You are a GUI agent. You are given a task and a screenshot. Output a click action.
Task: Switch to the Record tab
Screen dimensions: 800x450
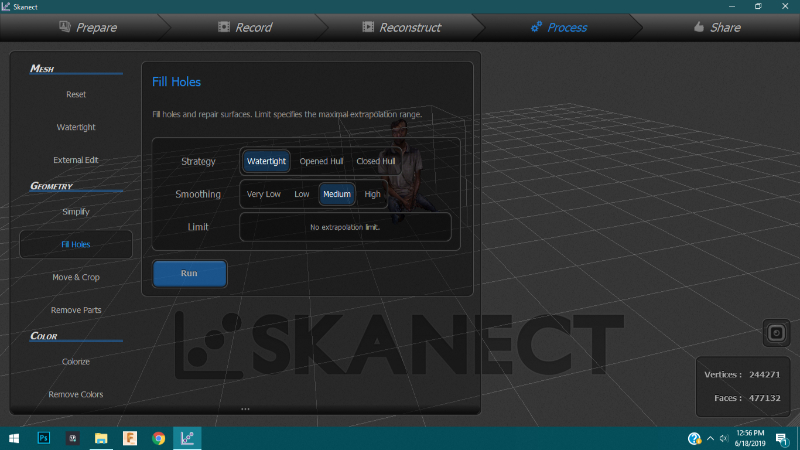pos(245,28)
